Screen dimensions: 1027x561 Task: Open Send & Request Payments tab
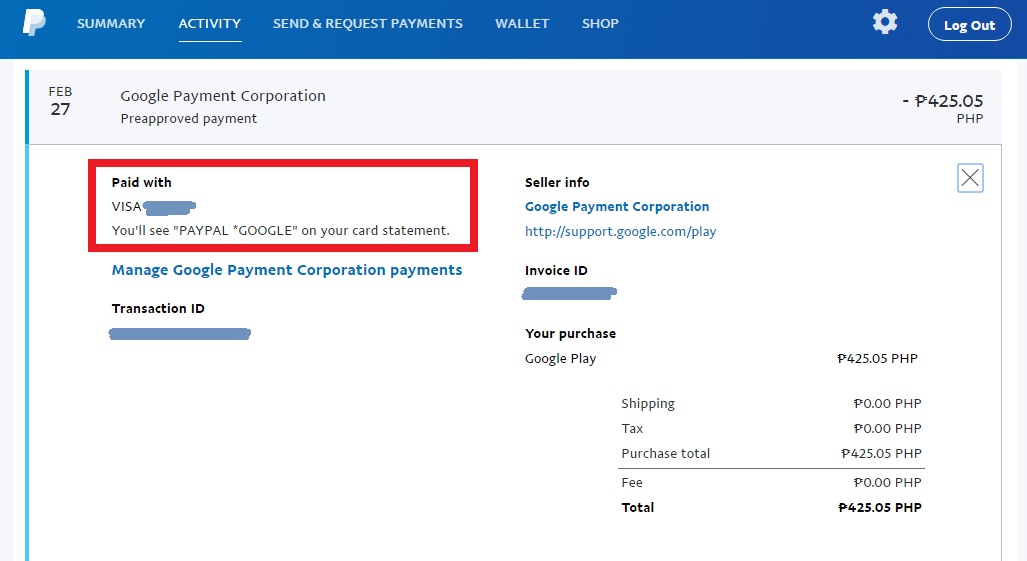coord(367,24)
